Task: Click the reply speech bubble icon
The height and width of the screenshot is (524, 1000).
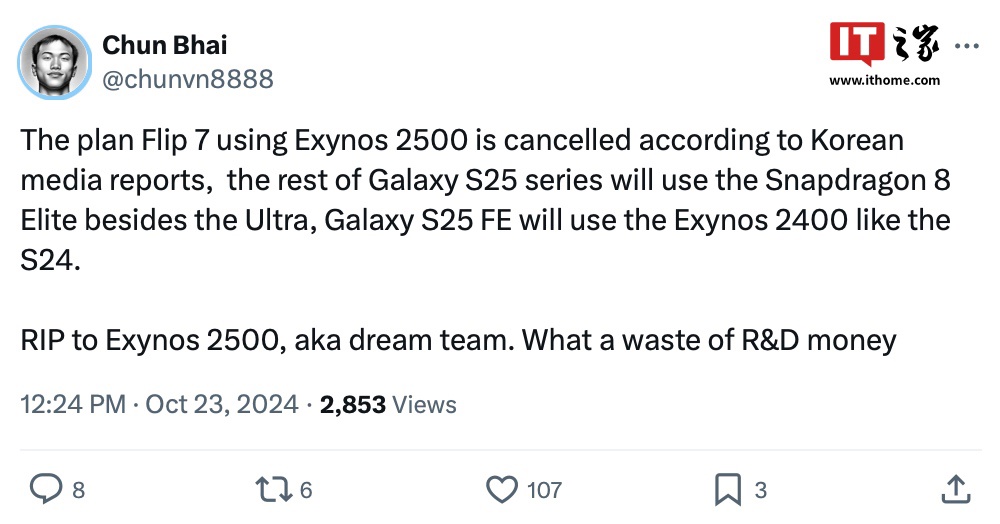Action: pos(47,489)
